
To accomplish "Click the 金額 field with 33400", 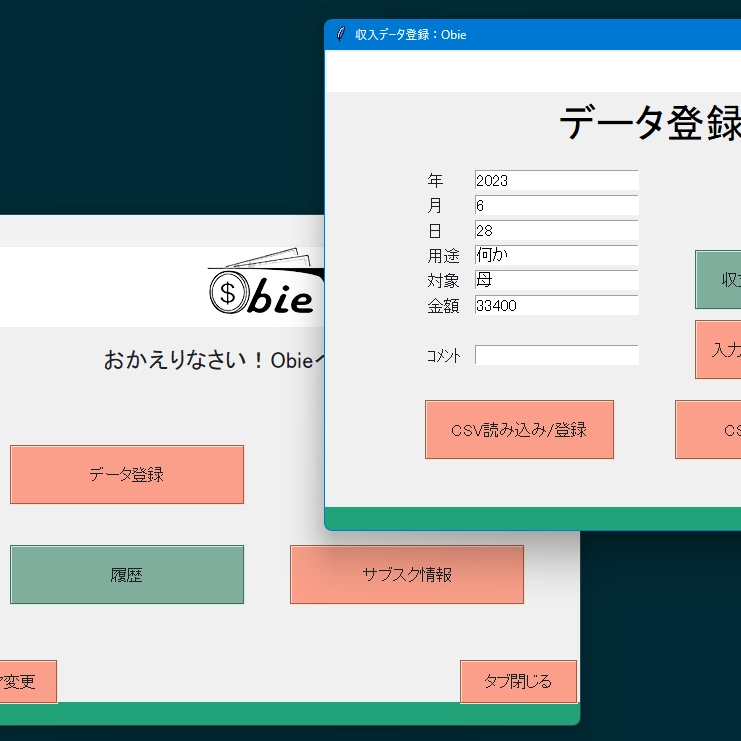I will coord(556,305).
